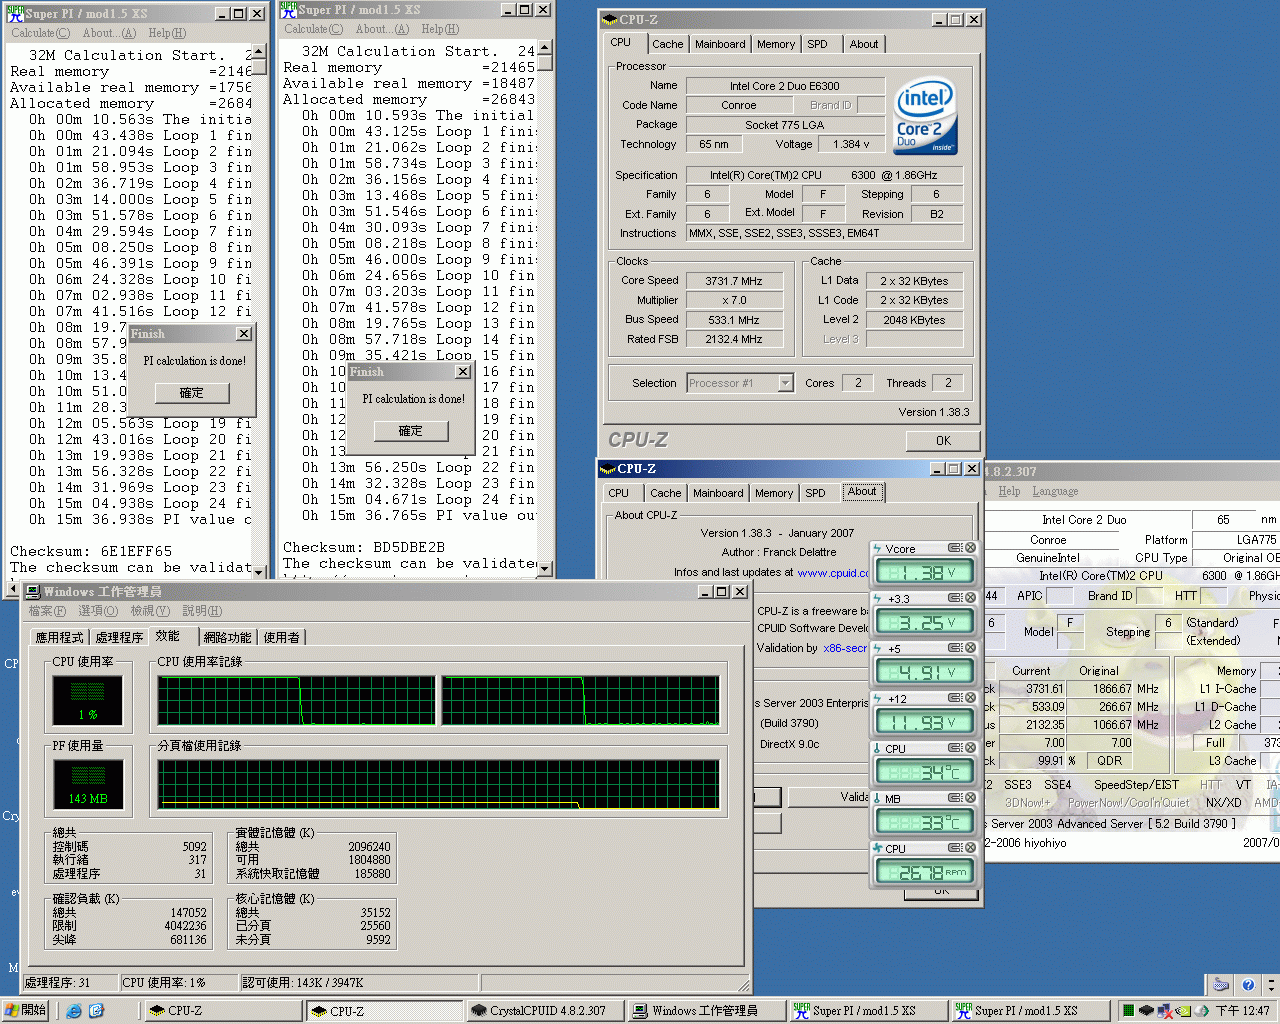Switch to the SPD tab in top CPU-Z
1280x1024 pixels.
pos(817,44)
